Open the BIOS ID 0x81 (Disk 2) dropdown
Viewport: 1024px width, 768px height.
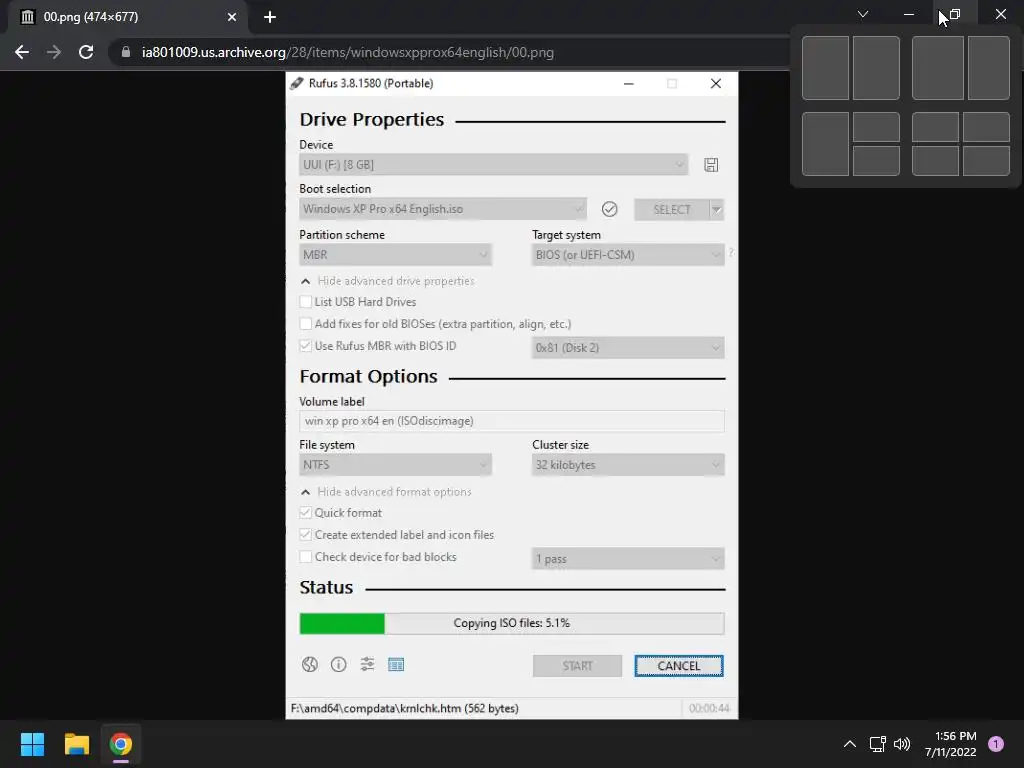coord(628,347)
